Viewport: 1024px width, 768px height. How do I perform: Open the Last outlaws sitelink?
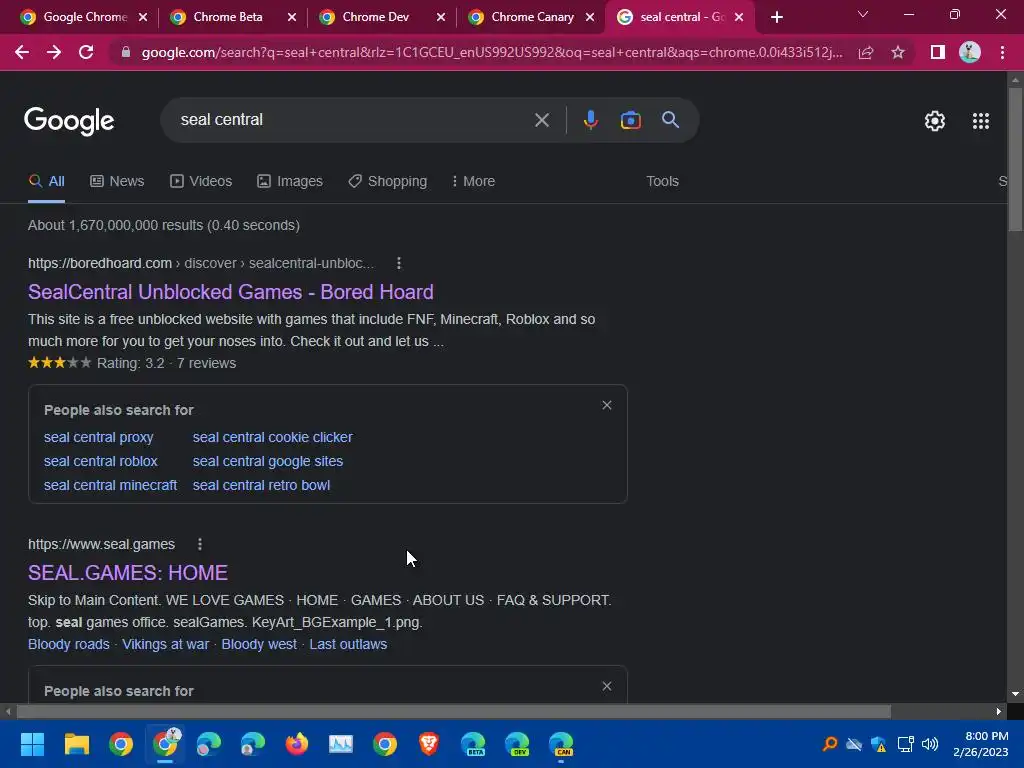[x=348, y=644]
